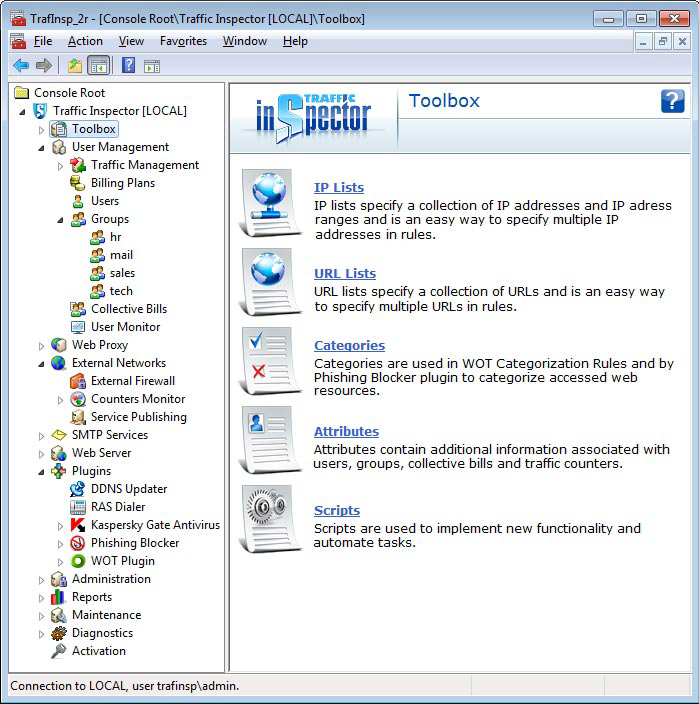Viewport: 699px width, 704px height.
Task: Click the Activation keys icon
Action: 58,651
